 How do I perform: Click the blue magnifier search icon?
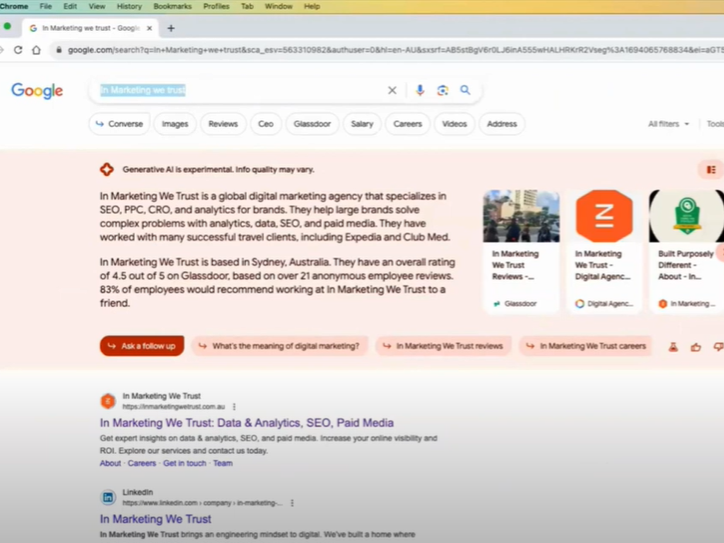[x=465, y=90]
